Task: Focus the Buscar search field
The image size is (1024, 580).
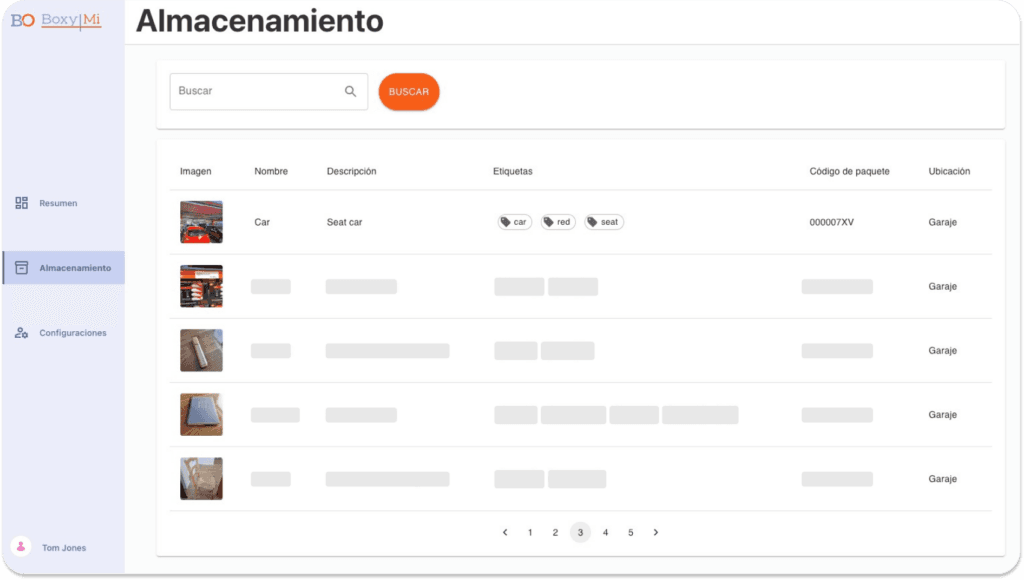Action: (255, 91)
